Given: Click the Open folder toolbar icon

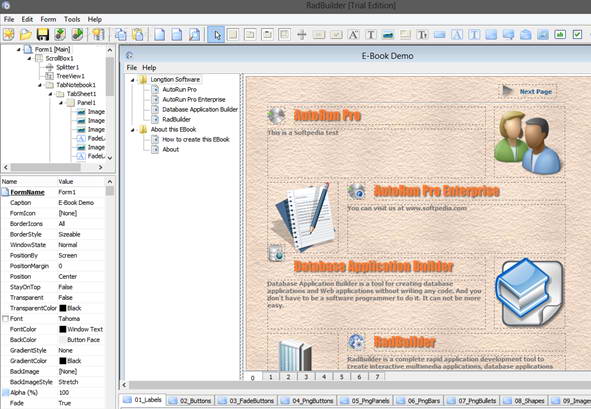Looking at the screenshot, I should coord(26,35).
